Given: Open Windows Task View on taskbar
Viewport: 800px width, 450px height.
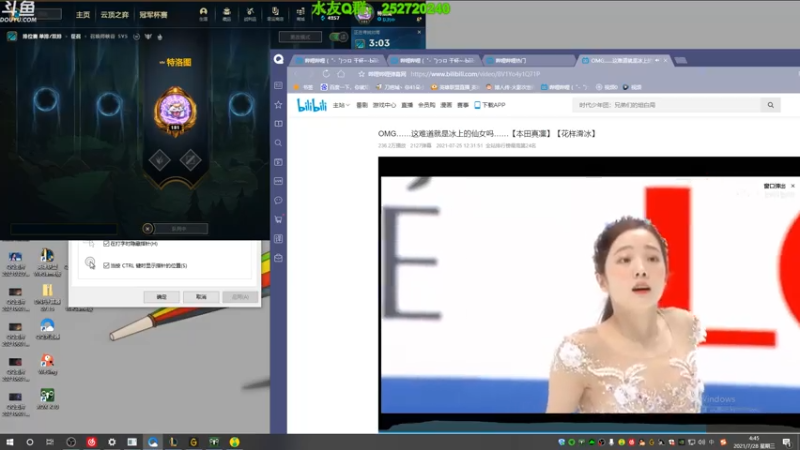Looking at the screenshot, I should pos(49,442).
